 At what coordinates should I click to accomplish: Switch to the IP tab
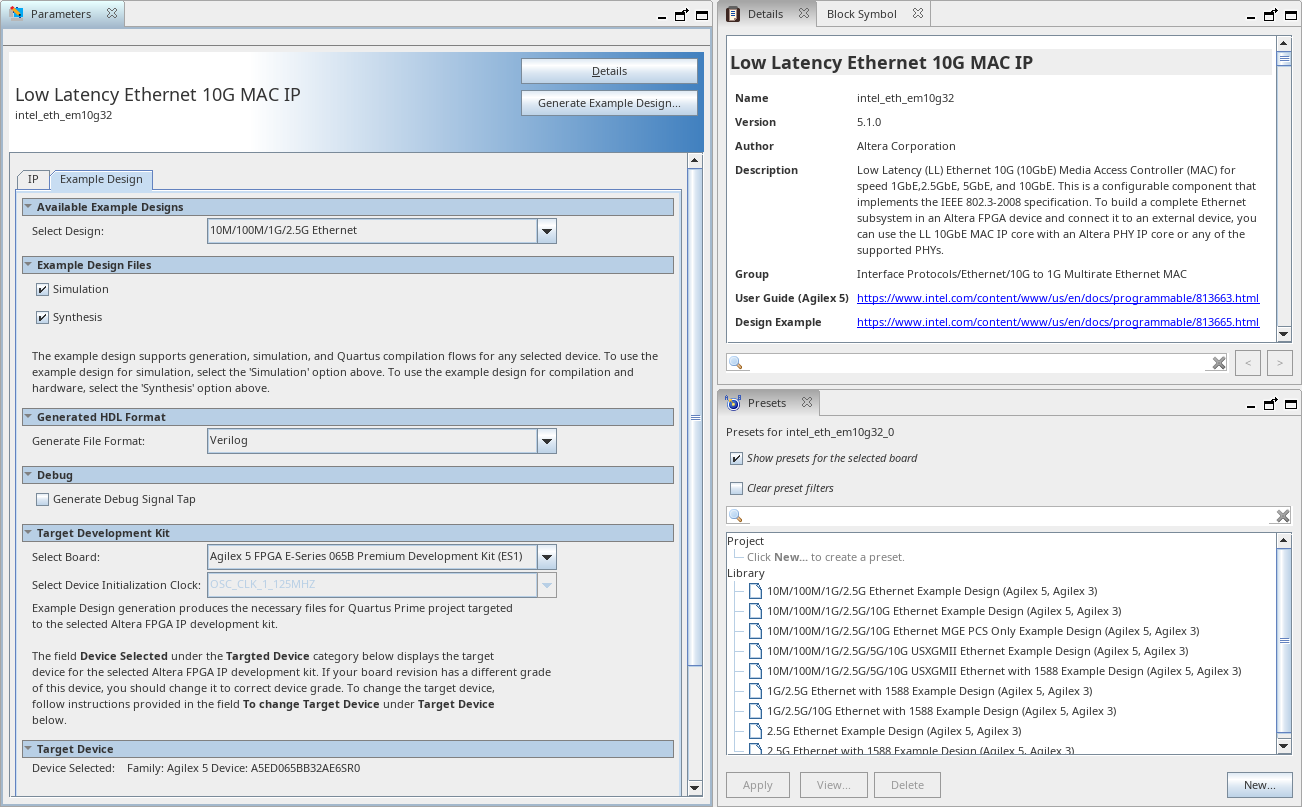(x=33, y=180)
